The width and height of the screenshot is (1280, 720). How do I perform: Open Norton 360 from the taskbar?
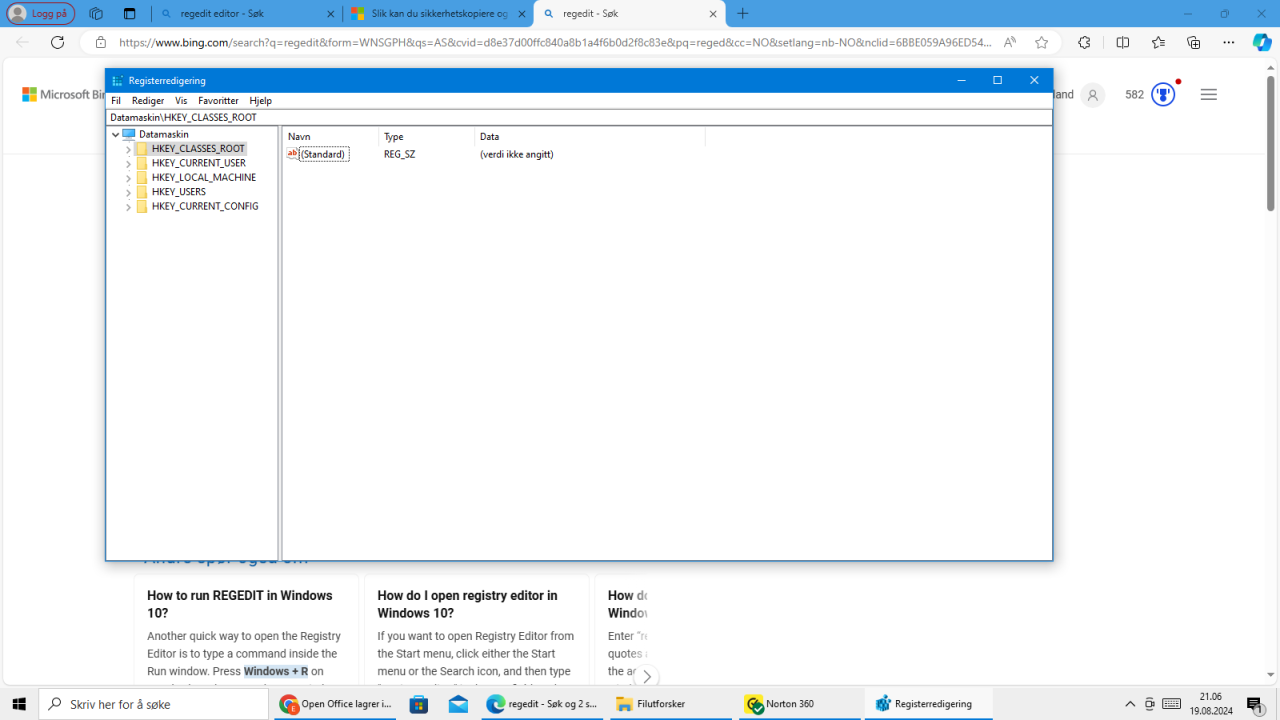789,704
